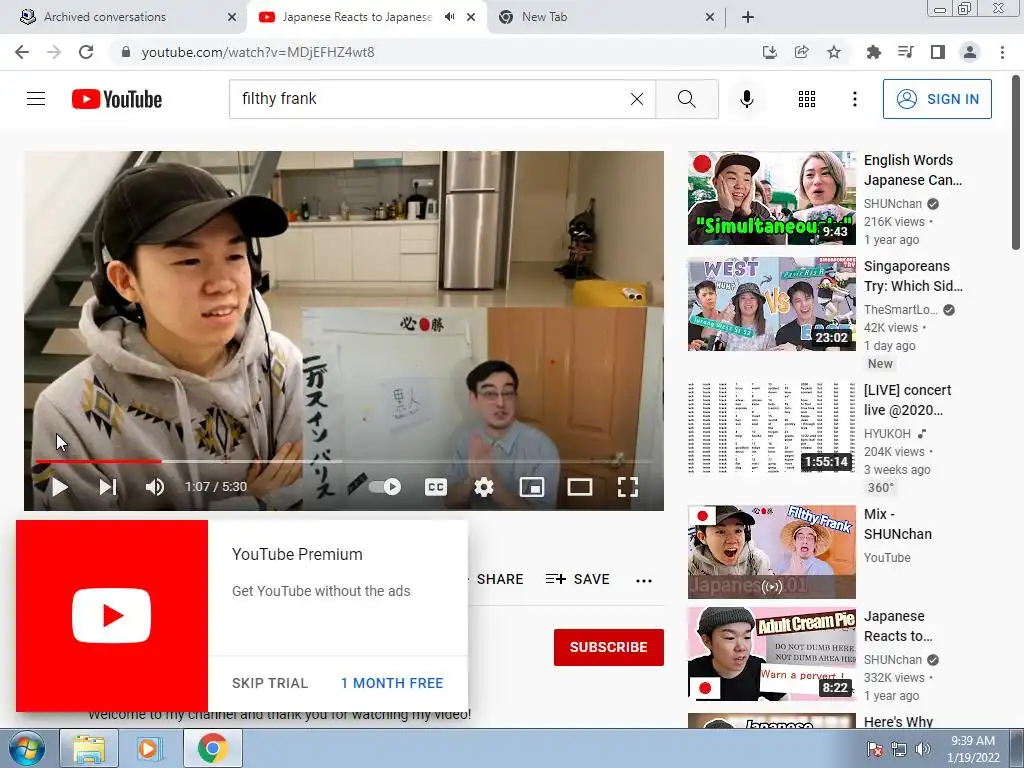Open Mix - SHUNchan playlist thumbnail
The width and height of the screenshot is (1024, 768).
point(771,552)
